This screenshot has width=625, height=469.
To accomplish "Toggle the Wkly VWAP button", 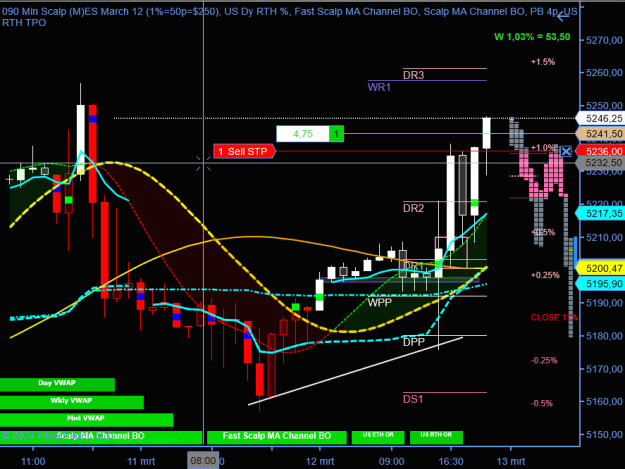I will [71, 402].
